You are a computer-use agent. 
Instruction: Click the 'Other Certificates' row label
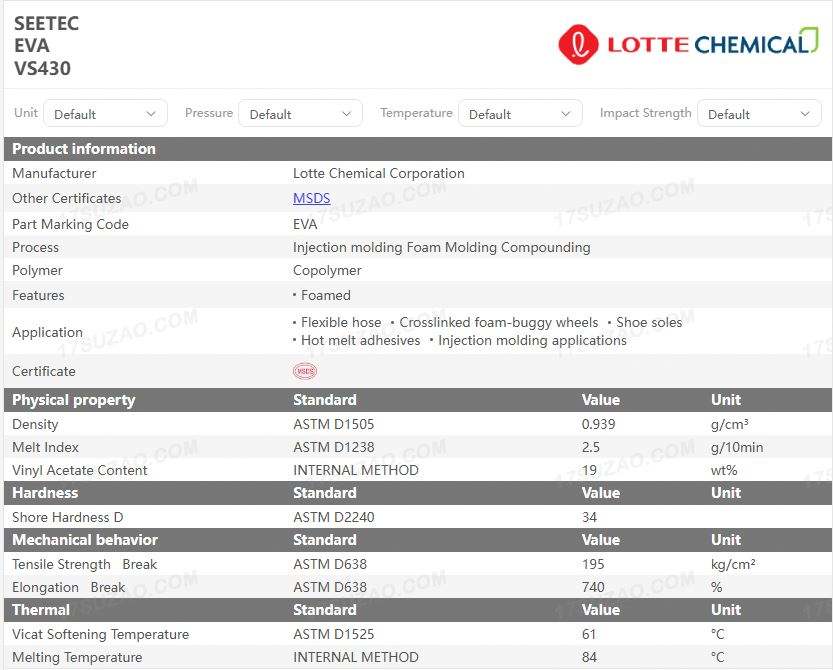click(66, 198)
